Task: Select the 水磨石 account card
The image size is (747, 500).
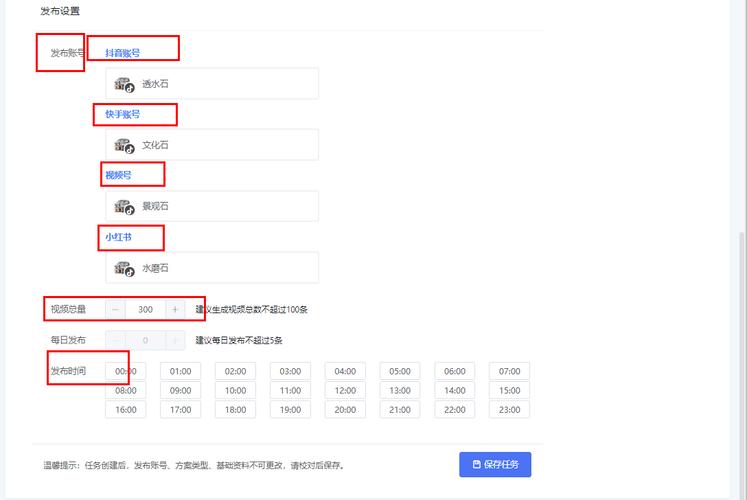Action: pyautogui.click(x=212, y=268)
